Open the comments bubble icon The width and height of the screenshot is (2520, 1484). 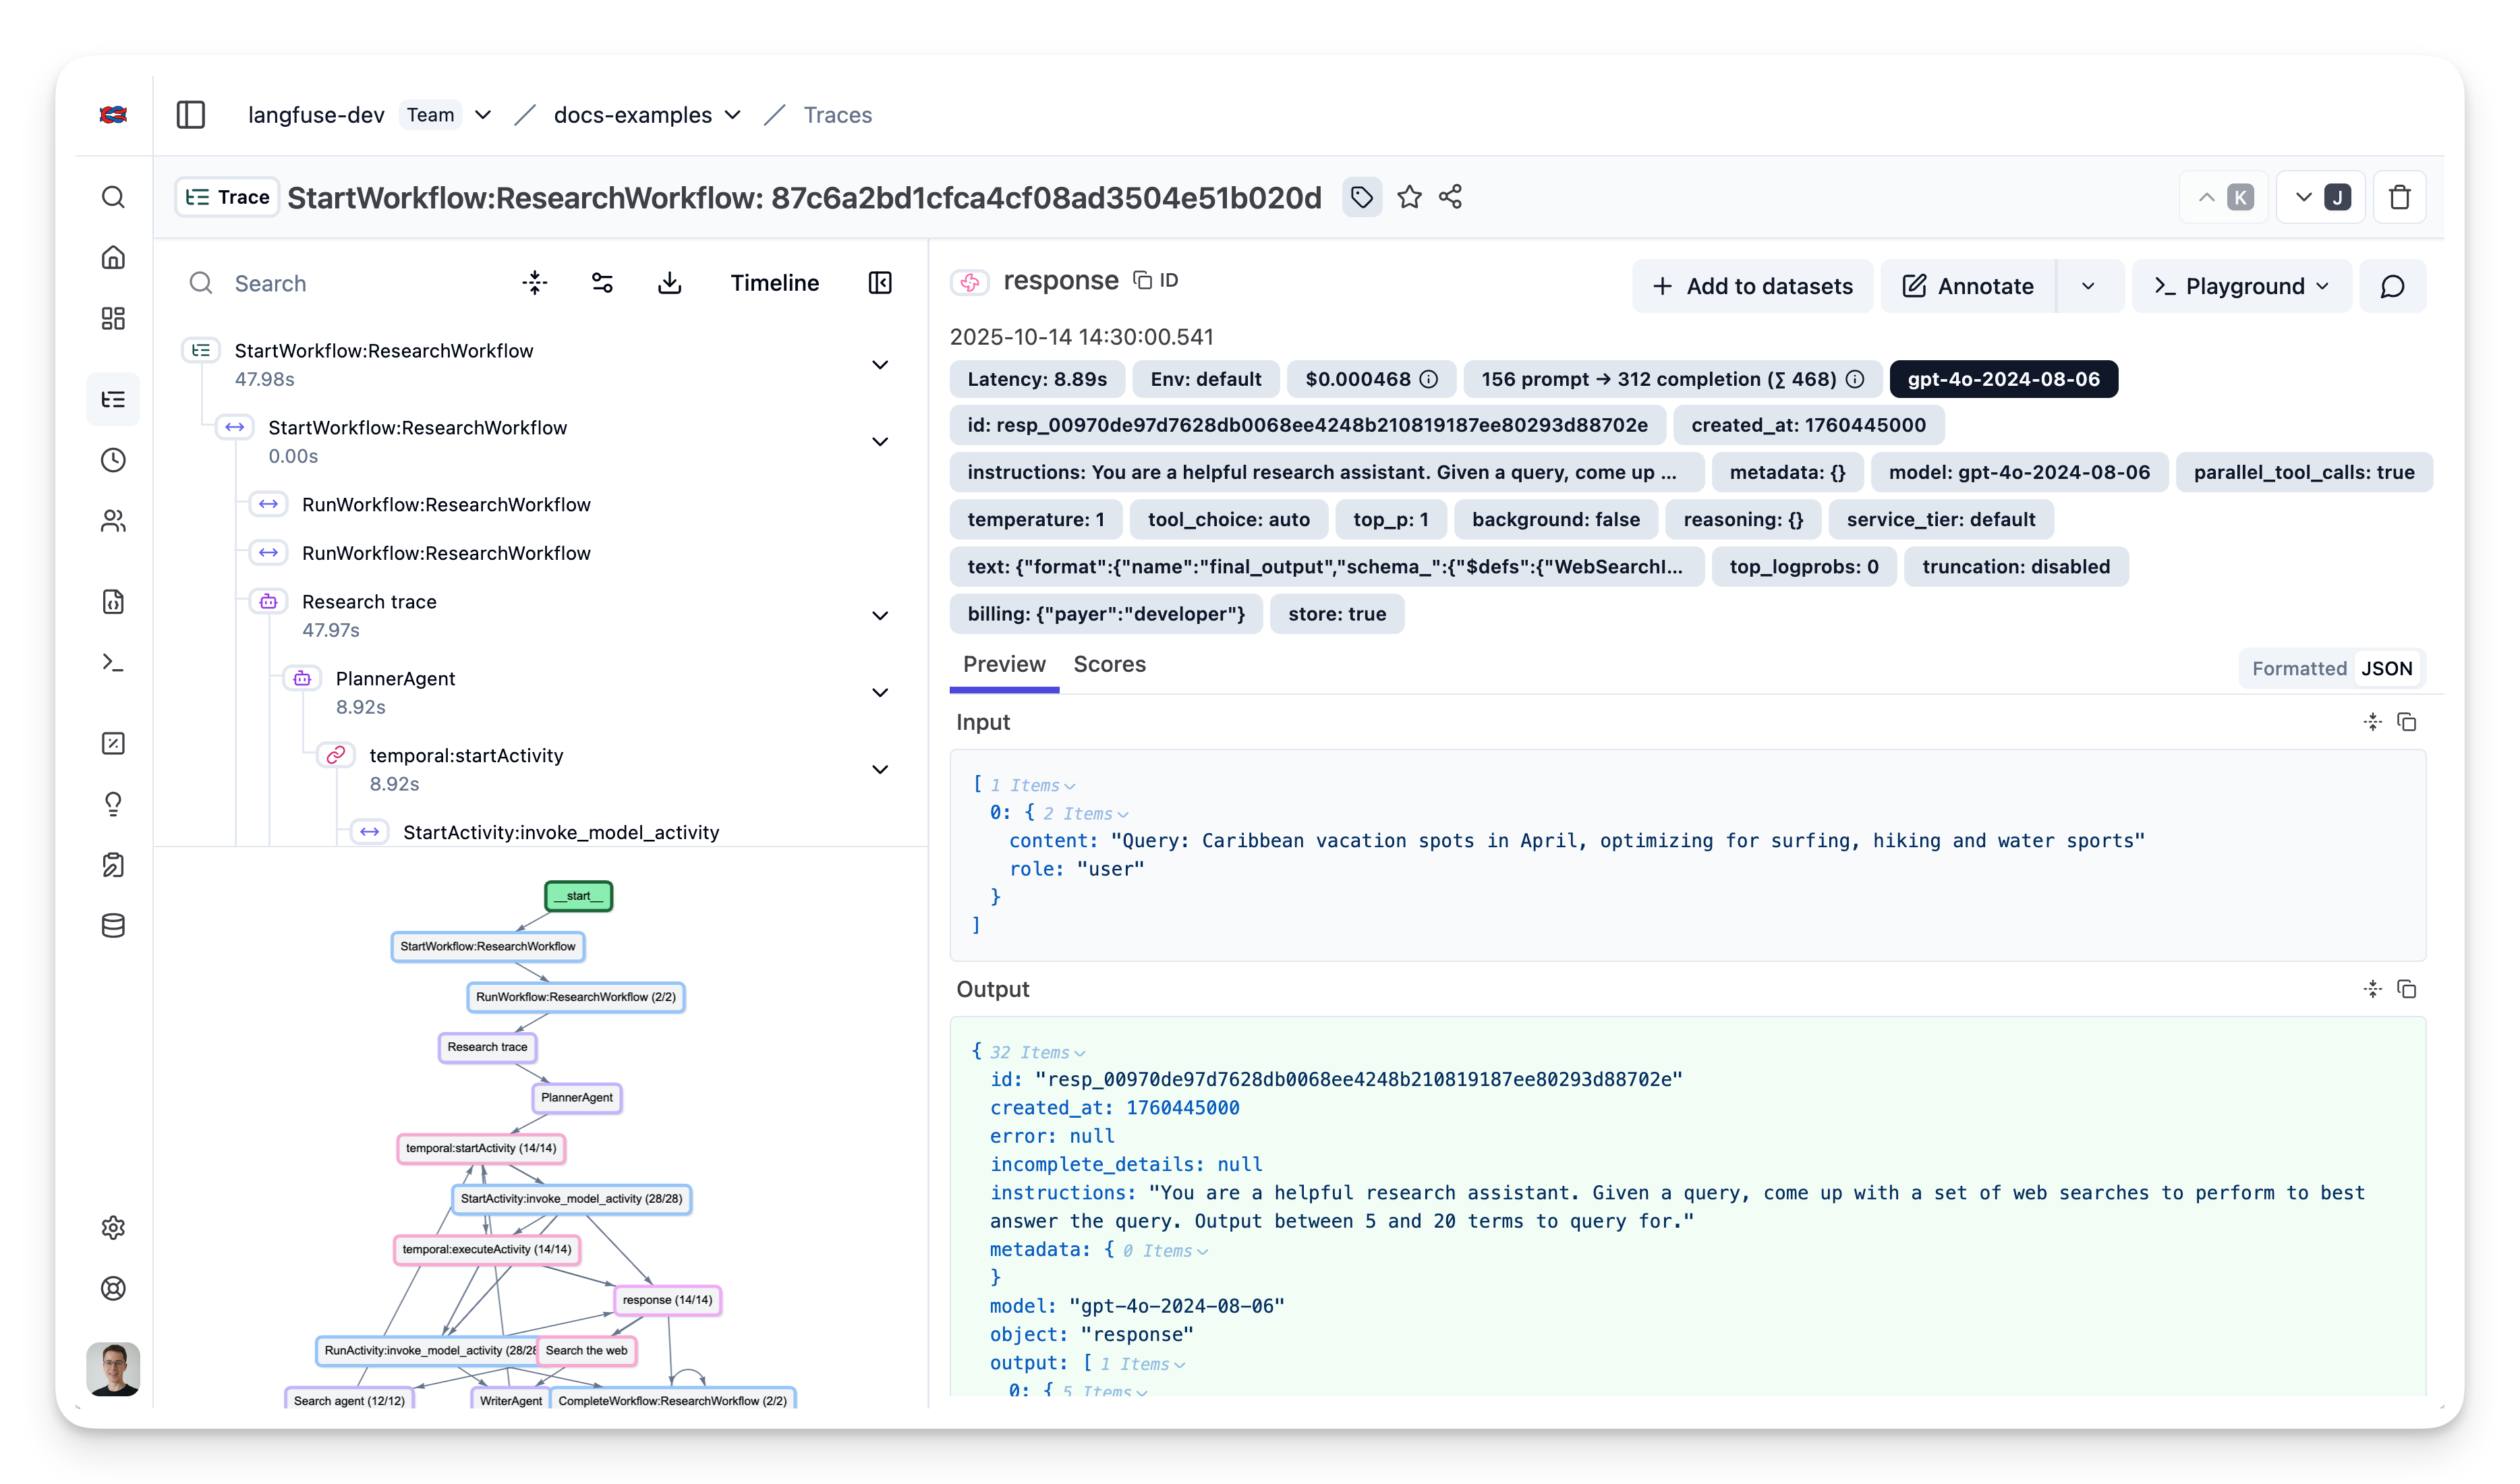(x=2392, y=287)
